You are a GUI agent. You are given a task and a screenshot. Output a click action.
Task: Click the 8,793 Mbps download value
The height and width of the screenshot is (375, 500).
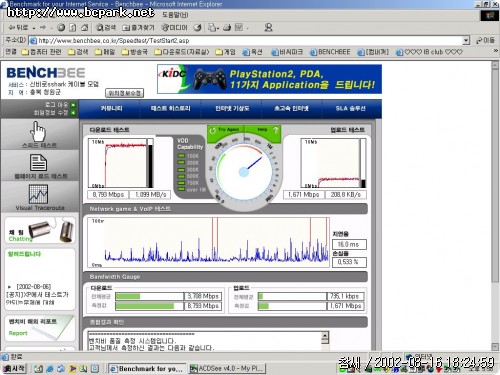[108, 194]
